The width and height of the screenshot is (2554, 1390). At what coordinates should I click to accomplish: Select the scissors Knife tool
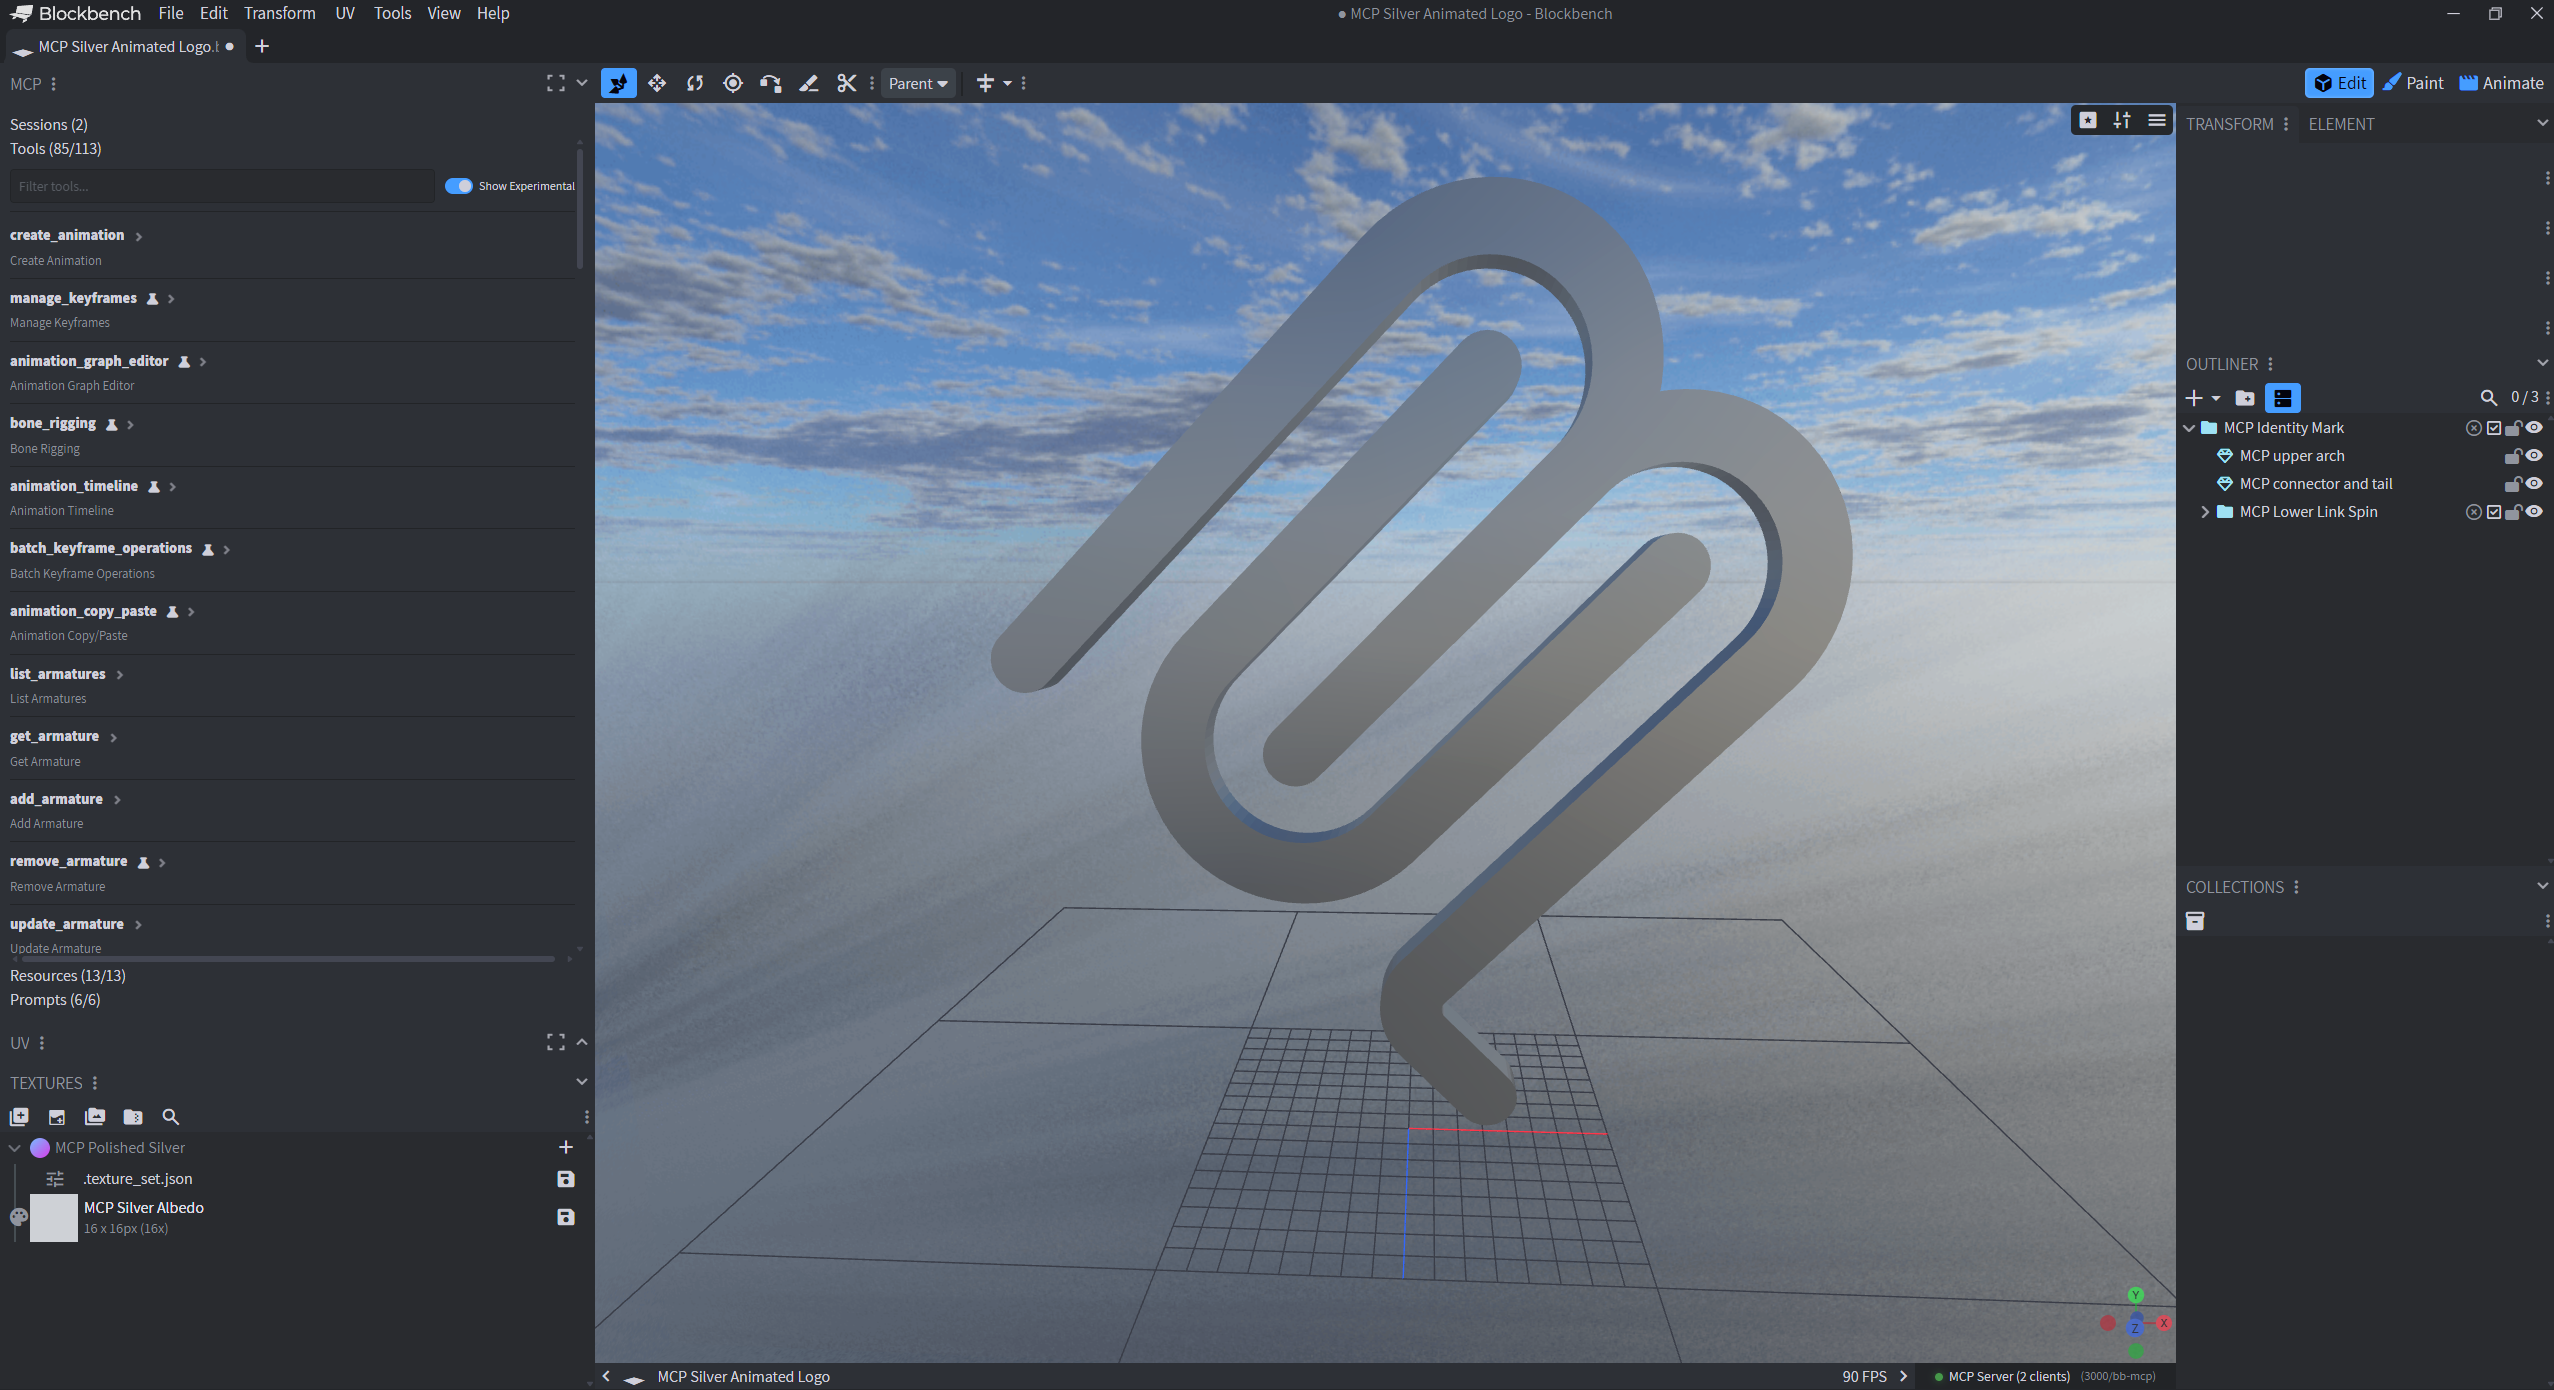[847, 83]
